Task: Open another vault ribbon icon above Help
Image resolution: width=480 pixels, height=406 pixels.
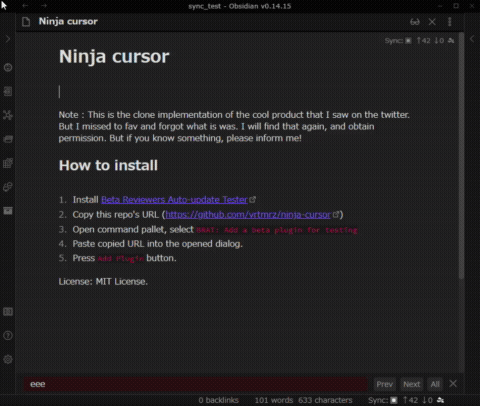Action: click(x=8, y=312)
